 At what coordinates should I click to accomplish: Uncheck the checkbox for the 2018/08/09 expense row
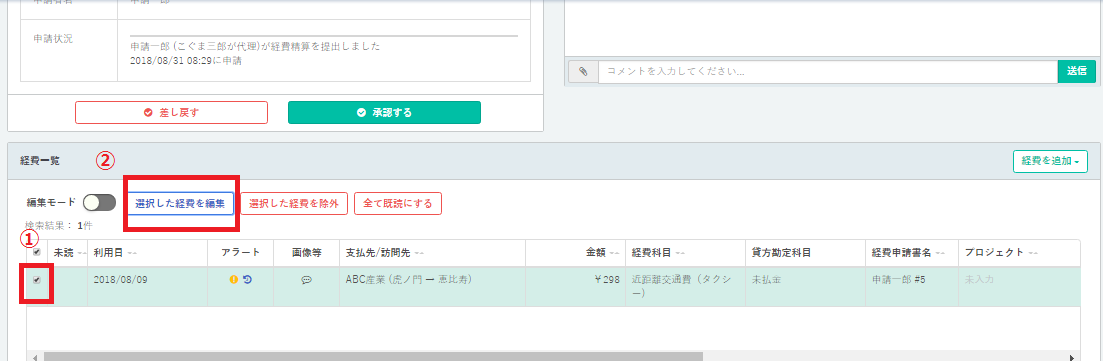(37, 279)
